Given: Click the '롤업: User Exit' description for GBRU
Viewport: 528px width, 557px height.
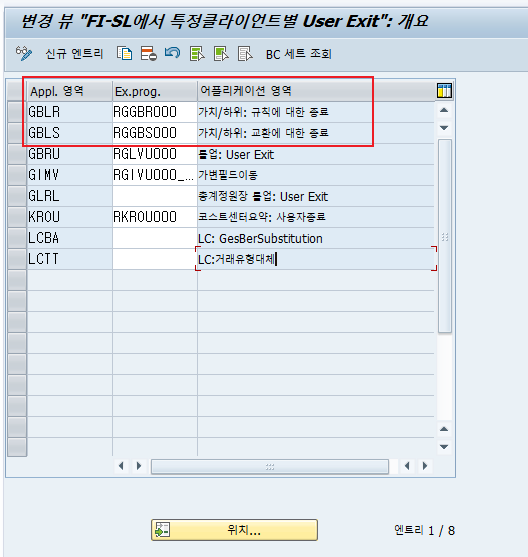Looking at the screenshot, I should click(316, 154).
